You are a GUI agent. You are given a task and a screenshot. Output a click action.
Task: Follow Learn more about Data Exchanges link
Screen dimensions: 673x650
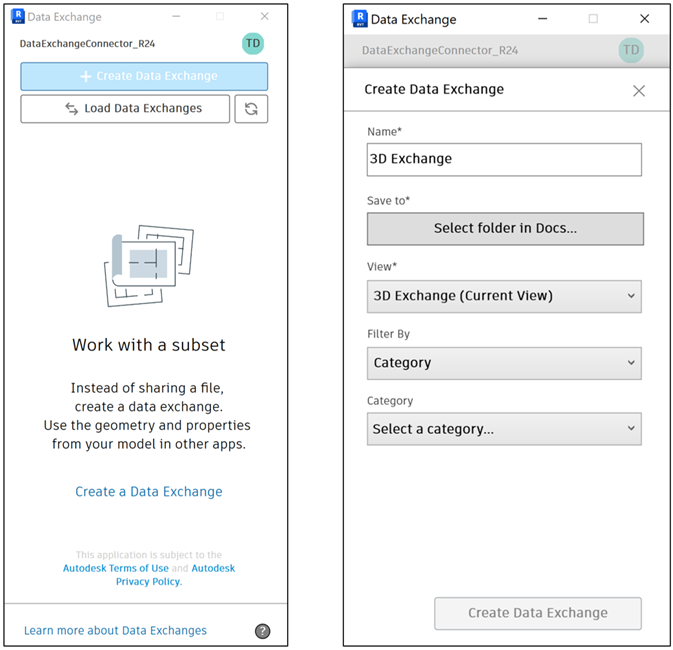115,630
